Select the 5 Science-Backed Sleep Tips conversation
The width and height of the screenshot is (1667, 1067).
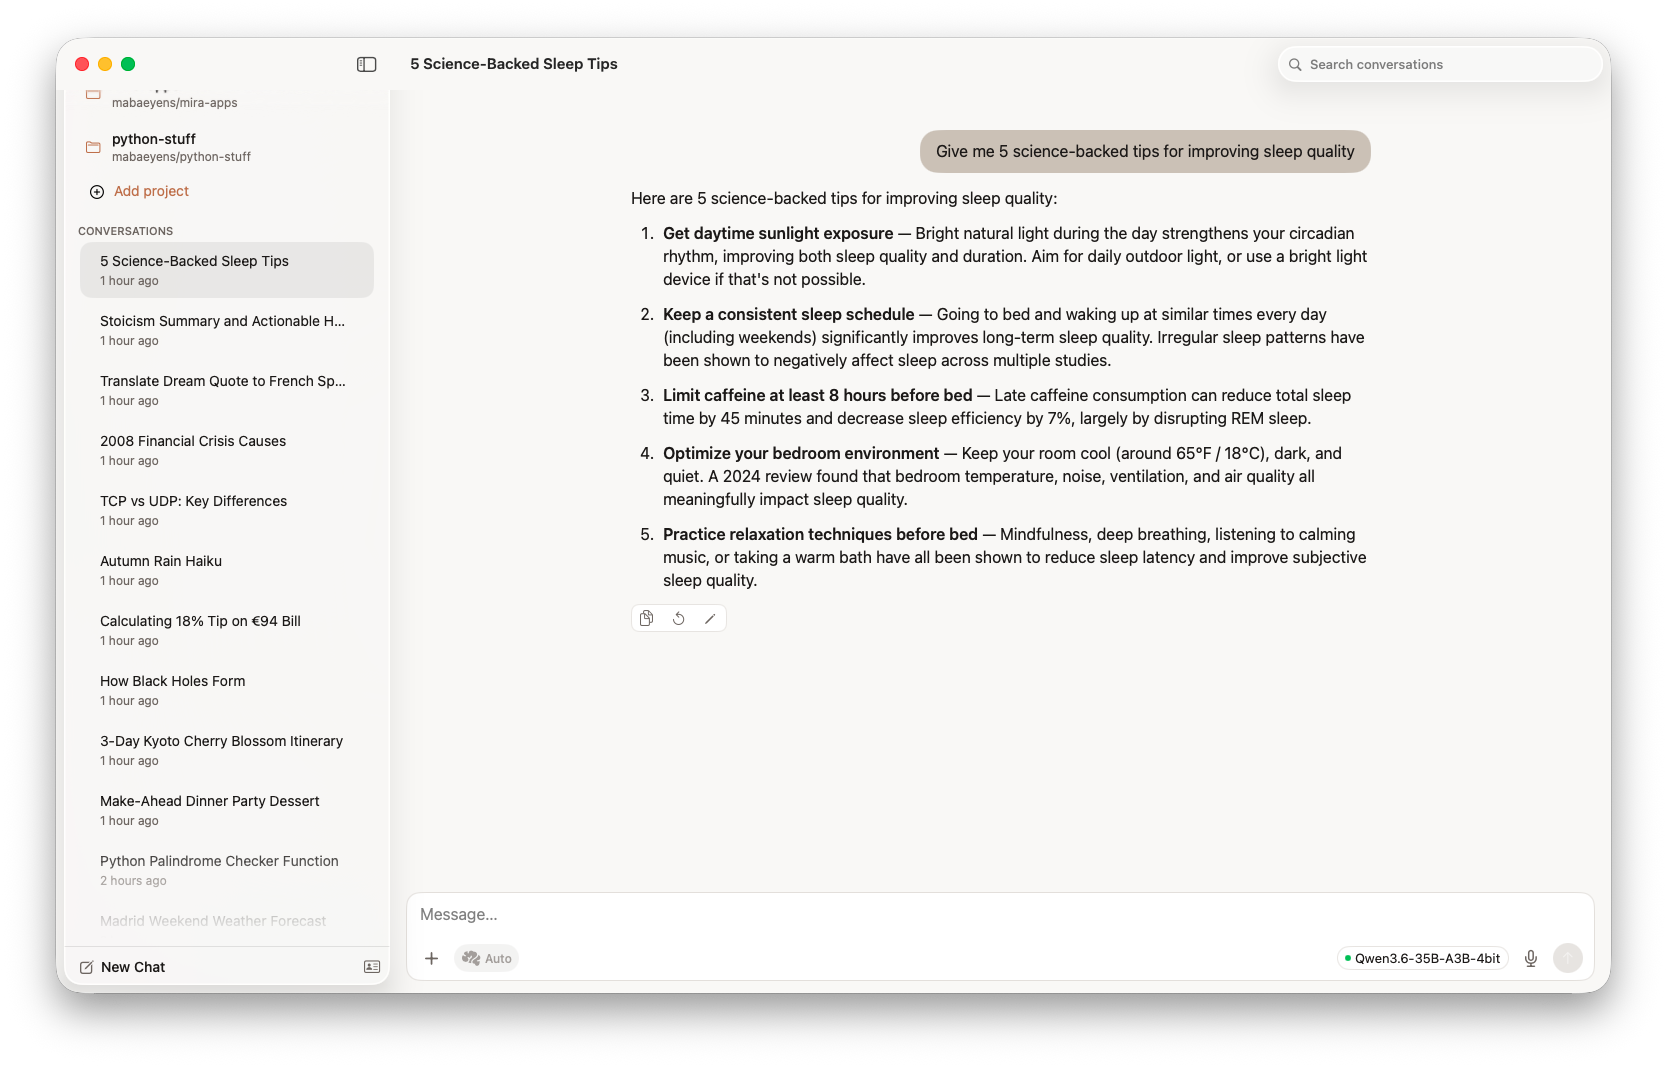[226, 270]
